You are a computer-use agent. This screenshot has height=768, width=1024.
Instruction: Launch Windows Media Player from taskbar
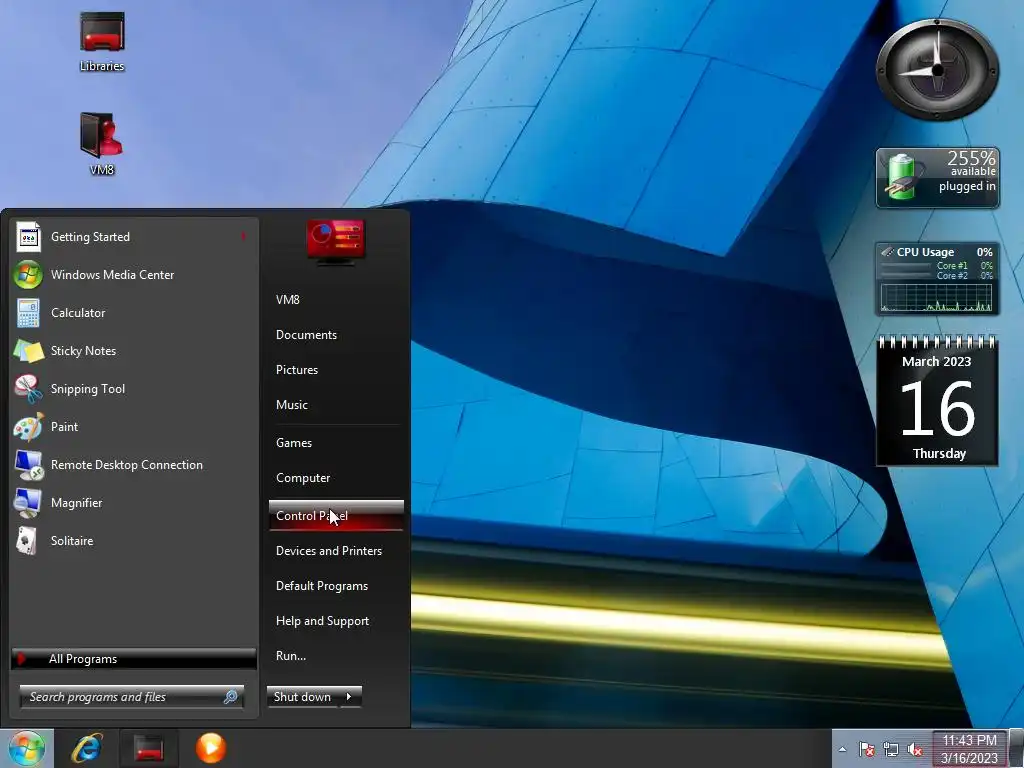coord(210,748)
